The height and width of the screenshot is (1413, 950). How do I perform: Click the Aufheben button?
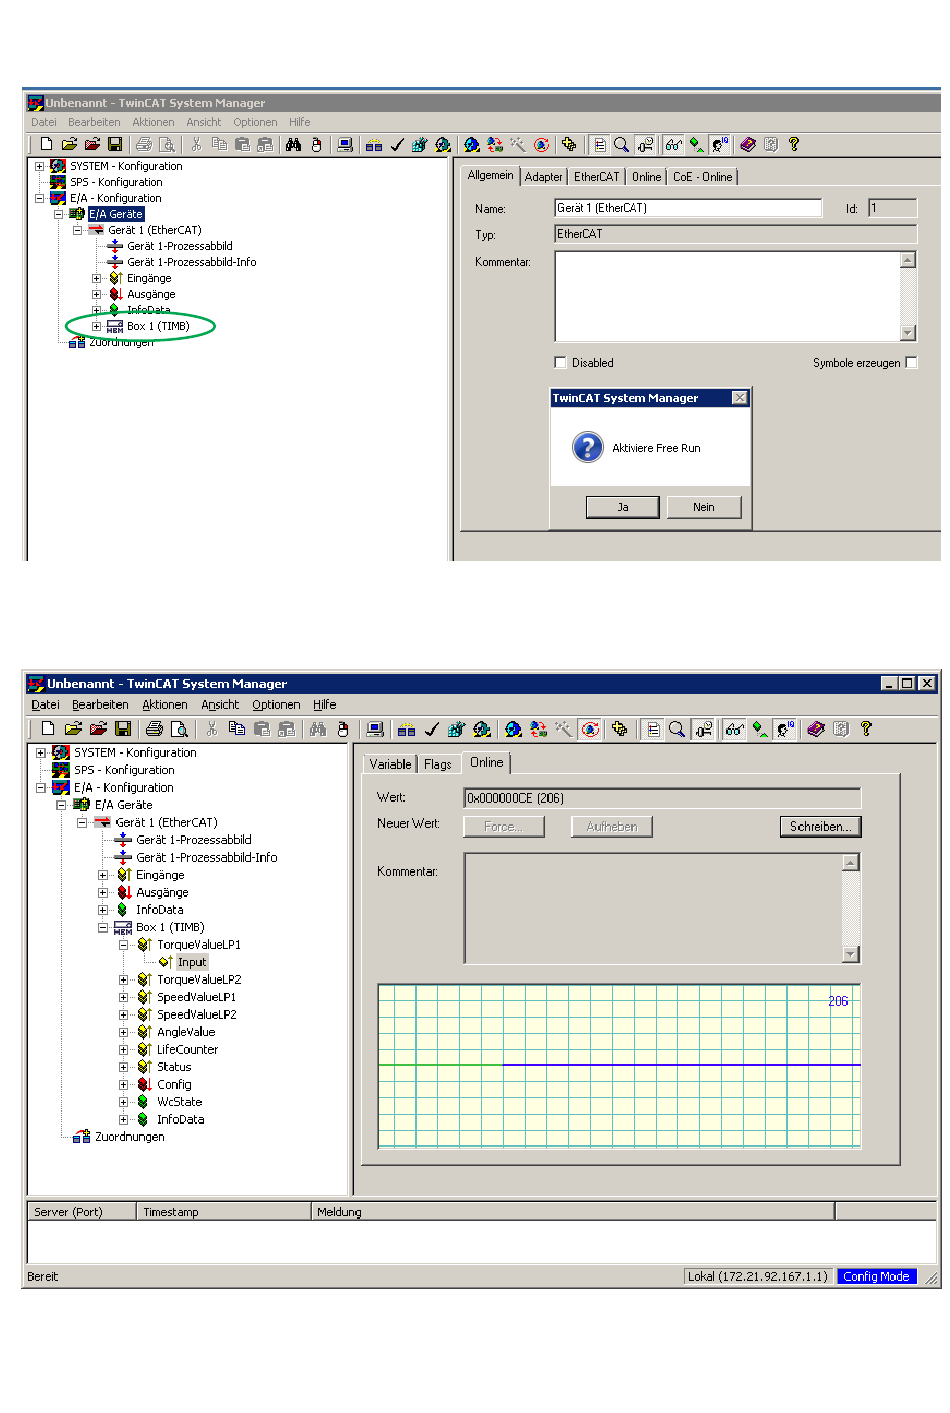612,826
